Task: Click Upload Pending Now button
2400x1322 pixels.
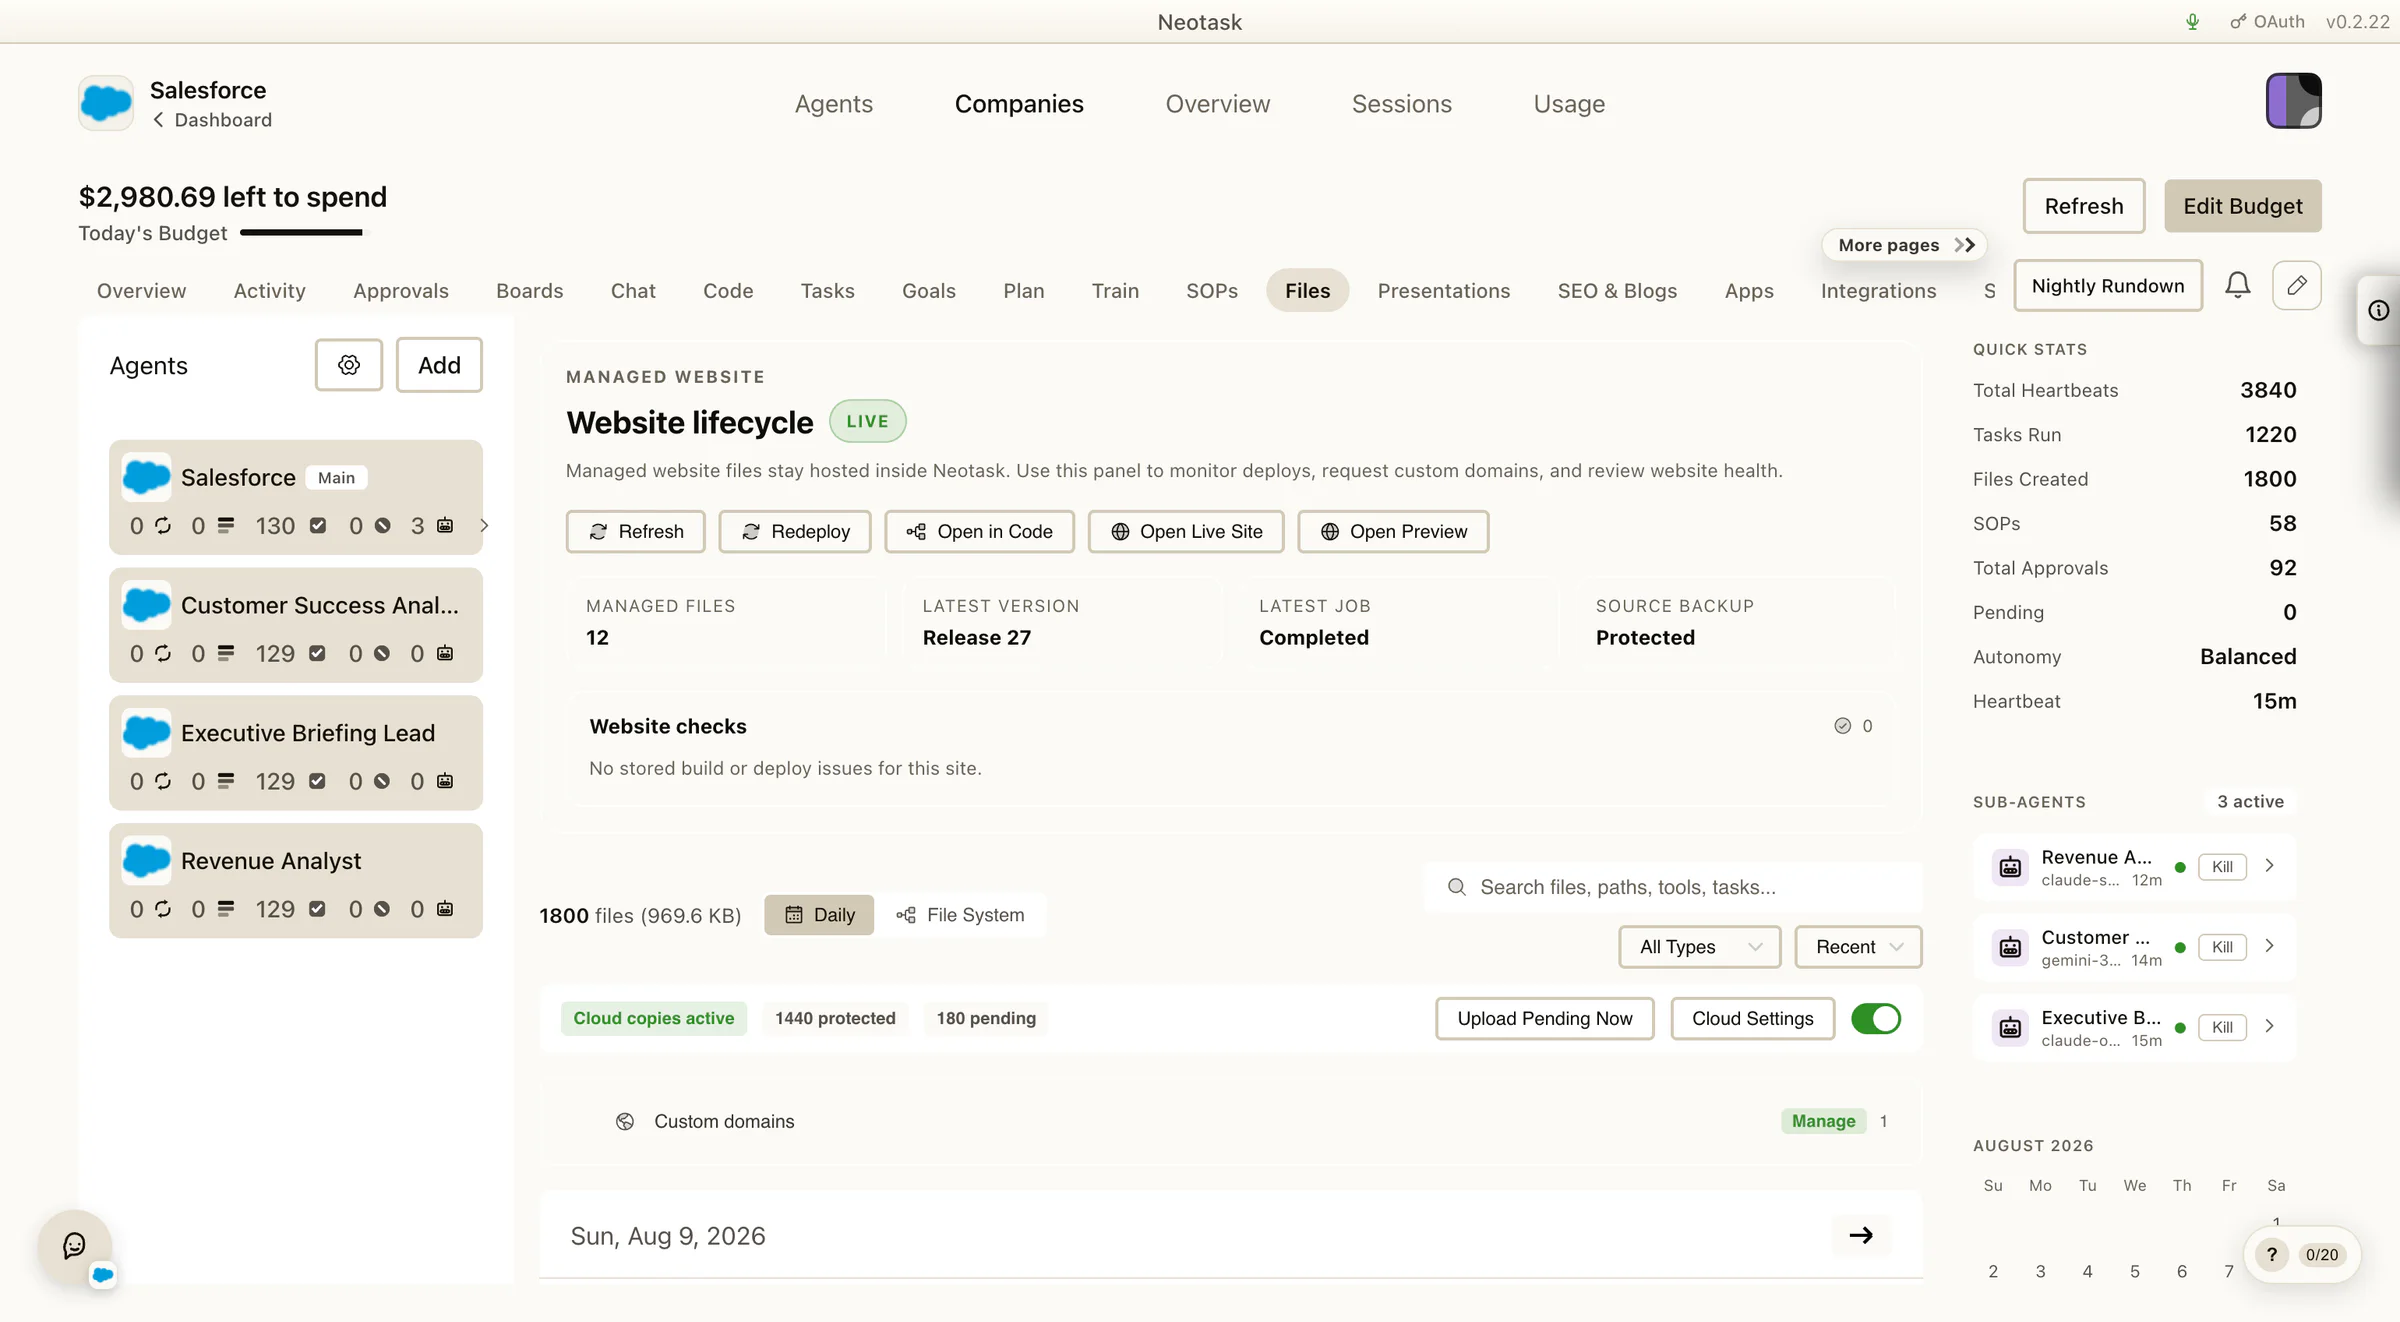Action: point(1545,1019)
